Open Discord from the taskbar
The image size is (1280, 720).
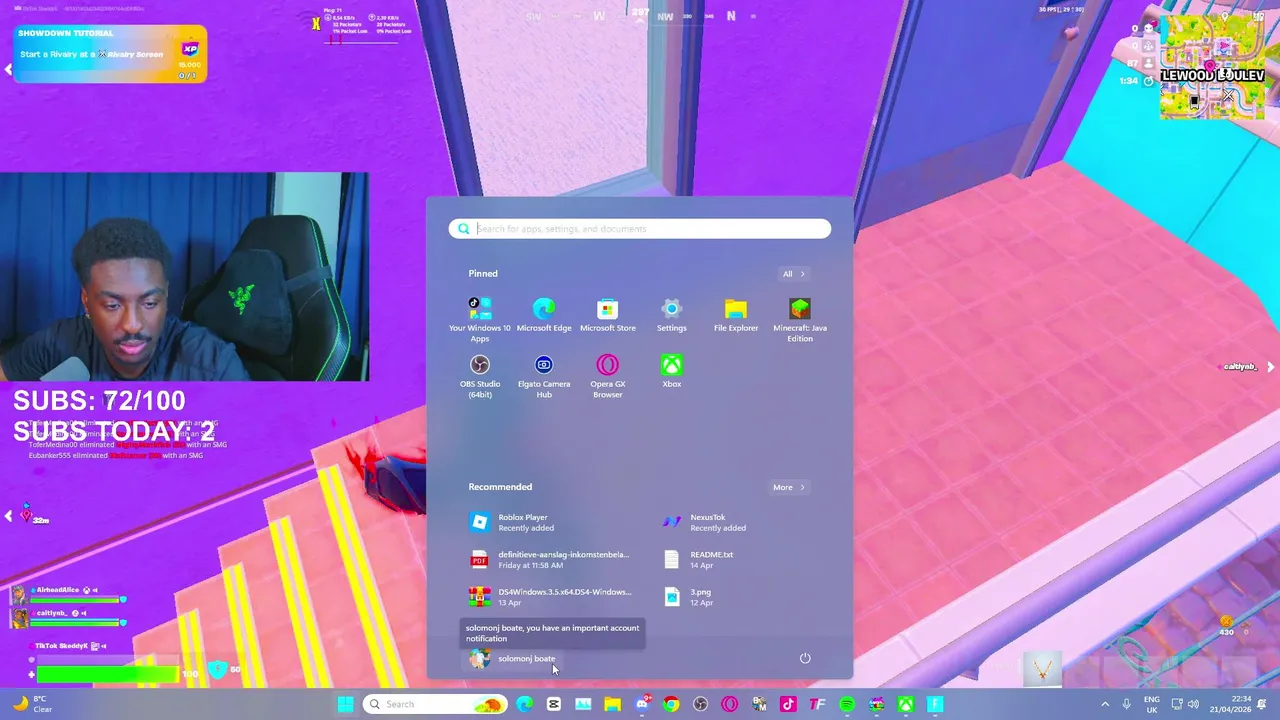642,704
